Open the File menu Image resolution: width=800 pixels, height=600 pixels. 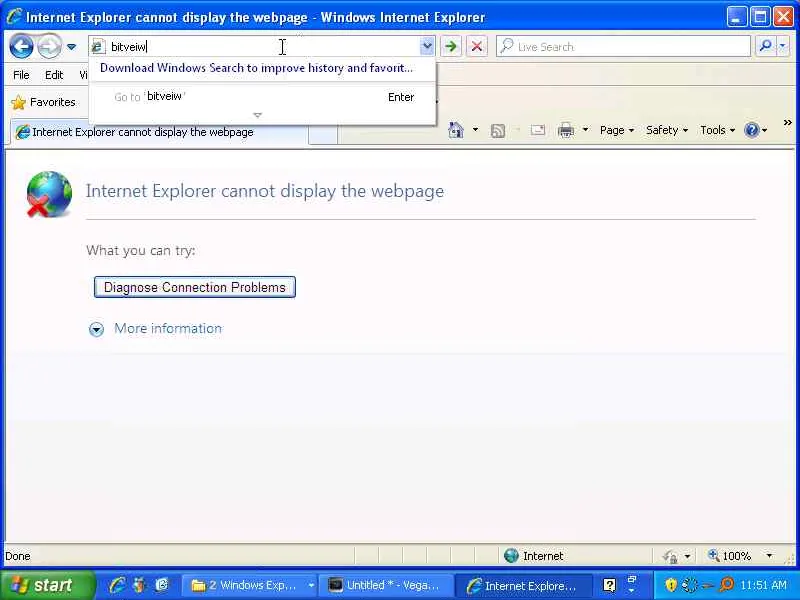point(21,75)
